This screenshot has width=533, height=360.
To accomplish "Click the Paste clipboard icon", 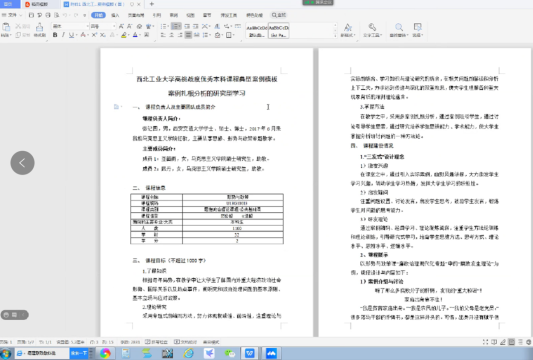I will (x=6, y=27).
